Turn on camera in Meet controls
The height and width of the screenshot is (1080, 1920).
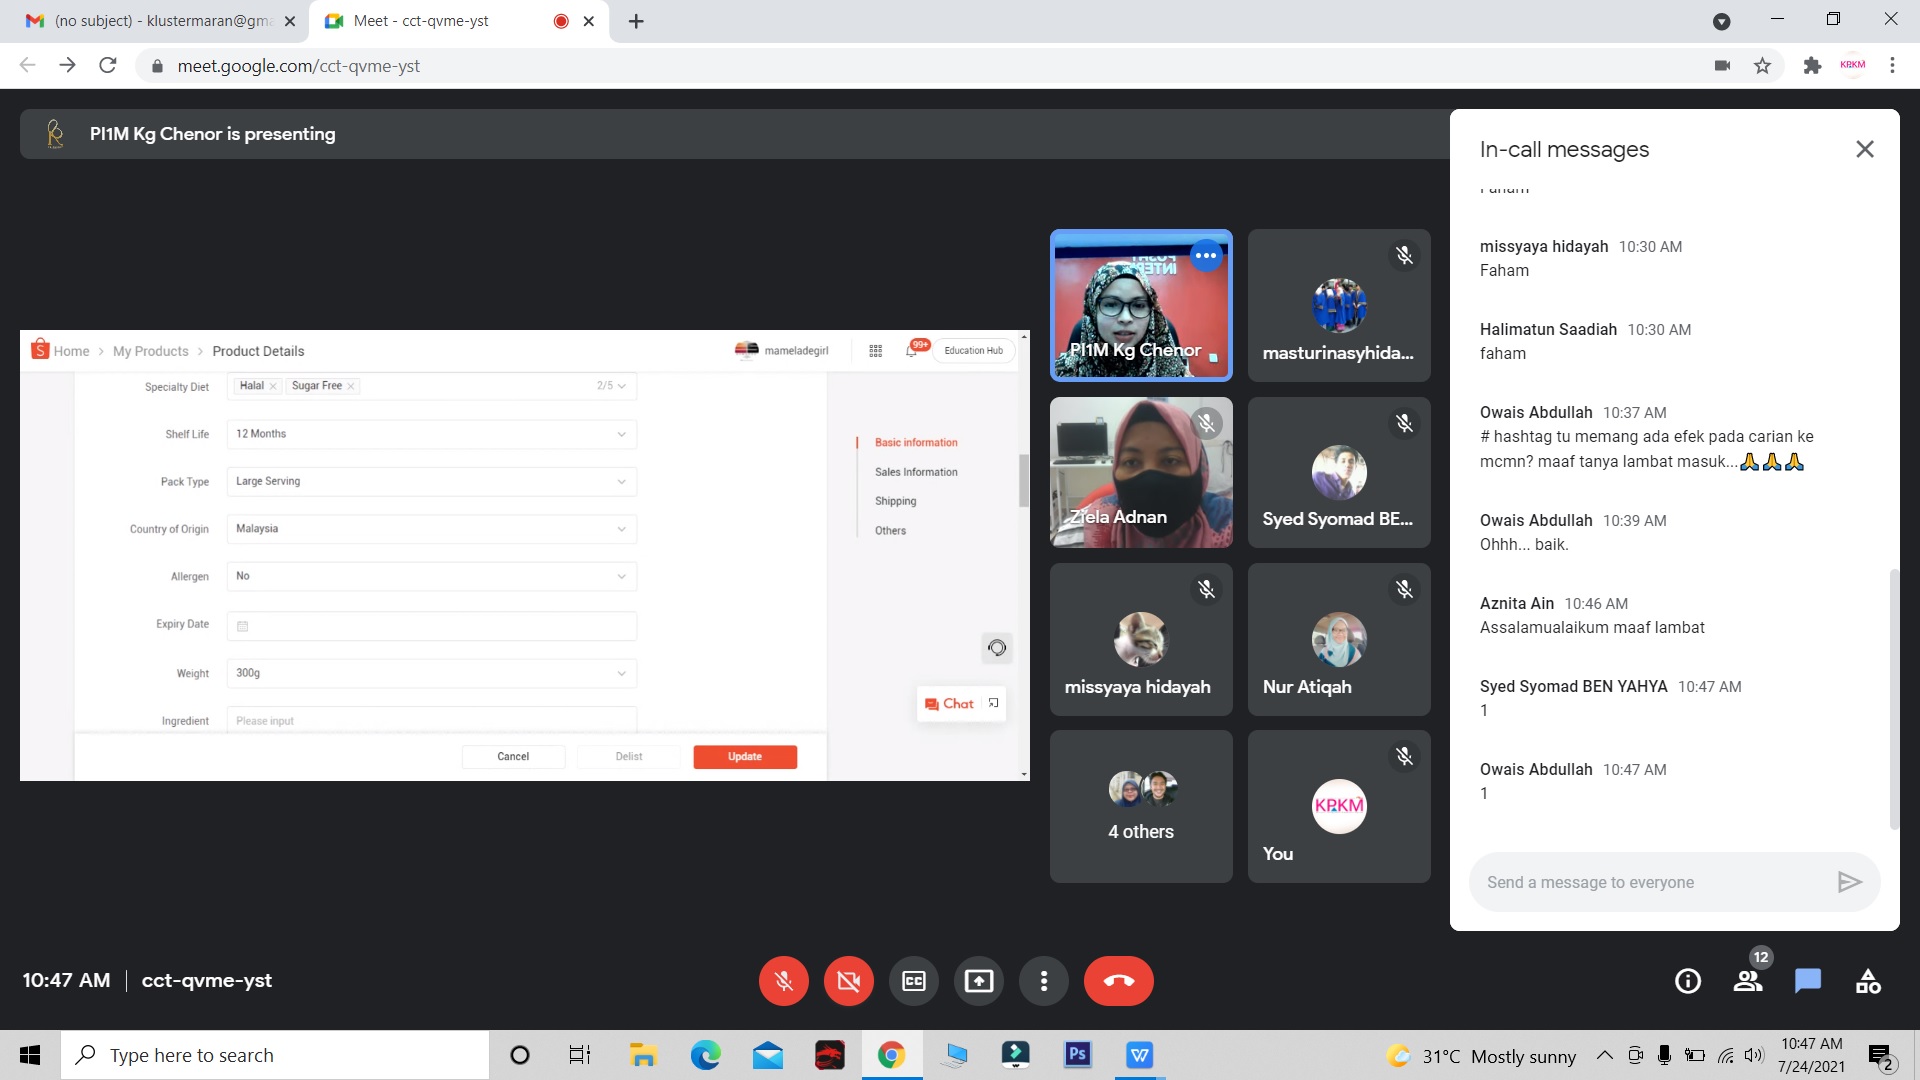pyautogui.click(x=848, y=981)
